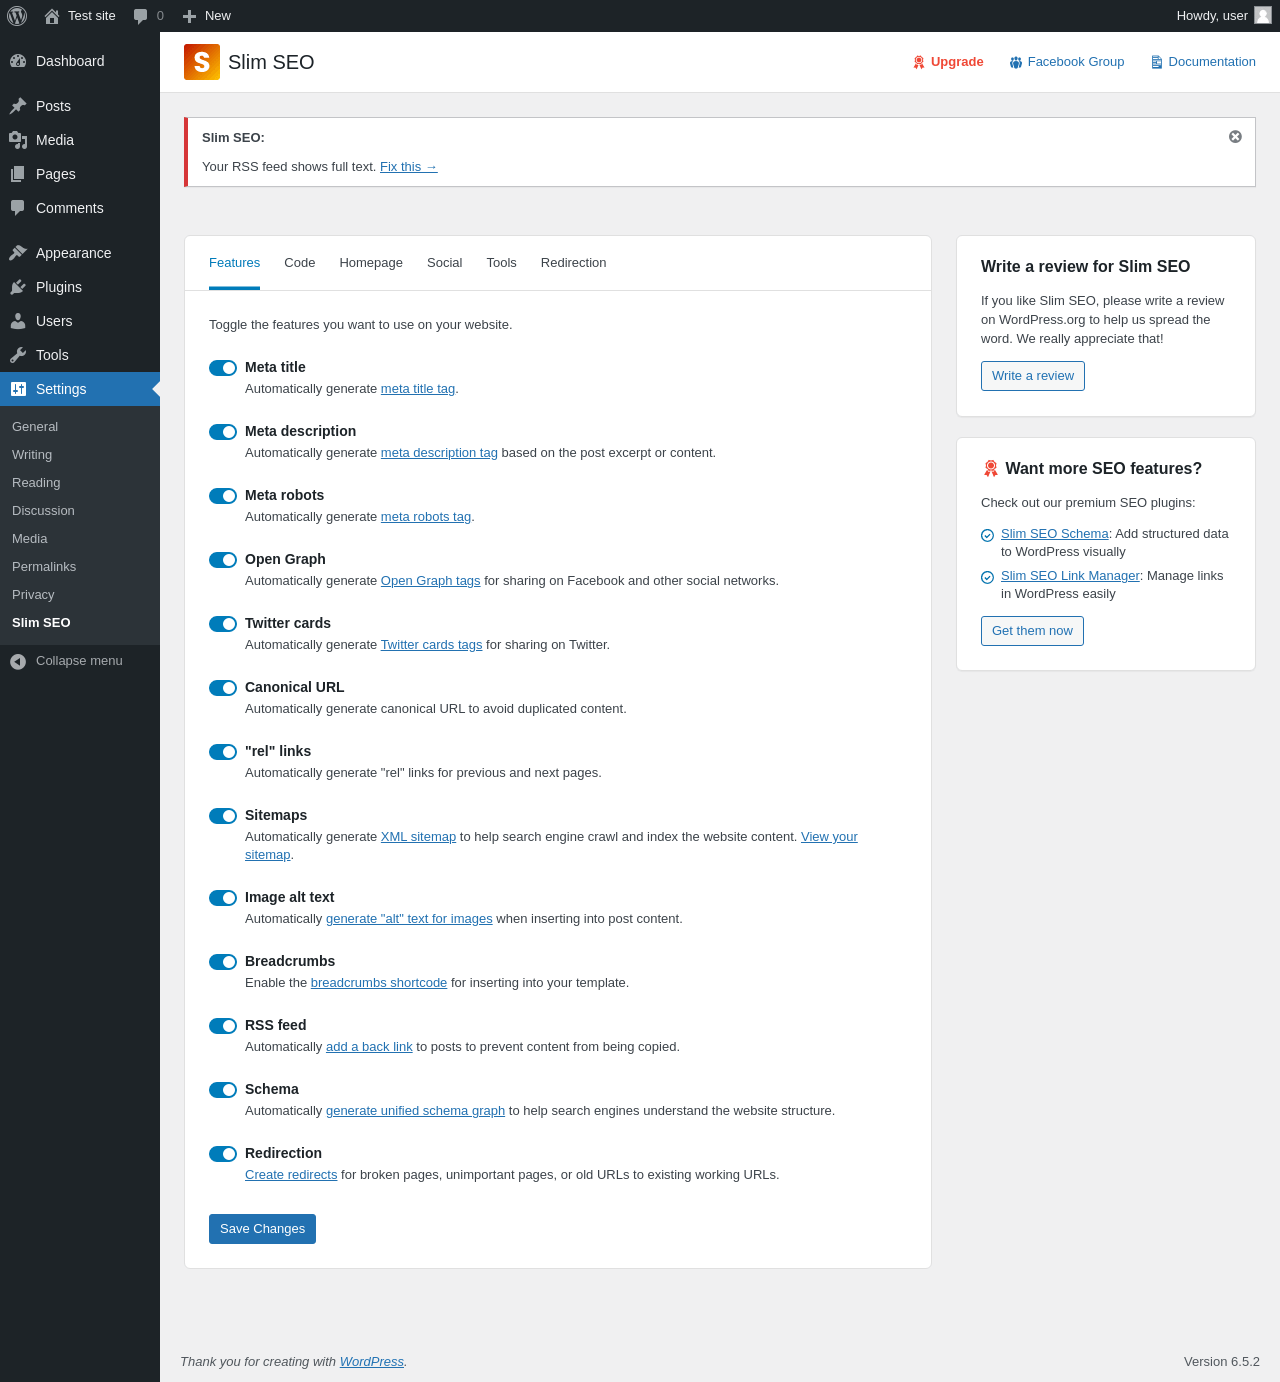The image size is (1280, 1382).
Task: Click the Write a review button
Action: (1033, 376)
